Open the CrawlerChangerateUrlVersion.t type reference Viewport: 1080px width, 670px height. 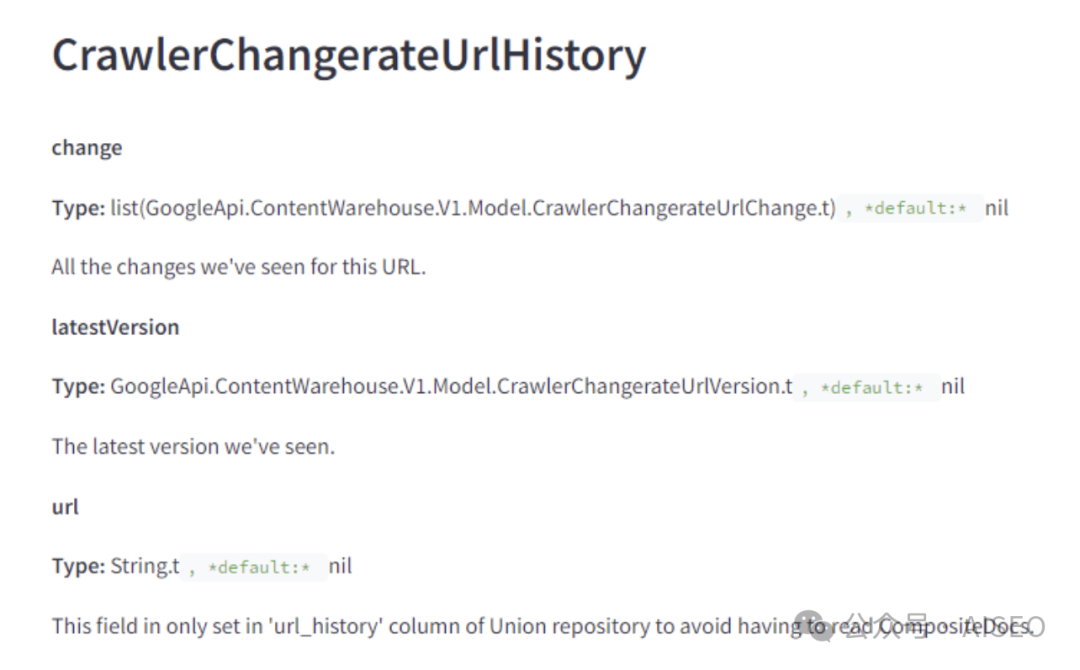click(451, 387)
